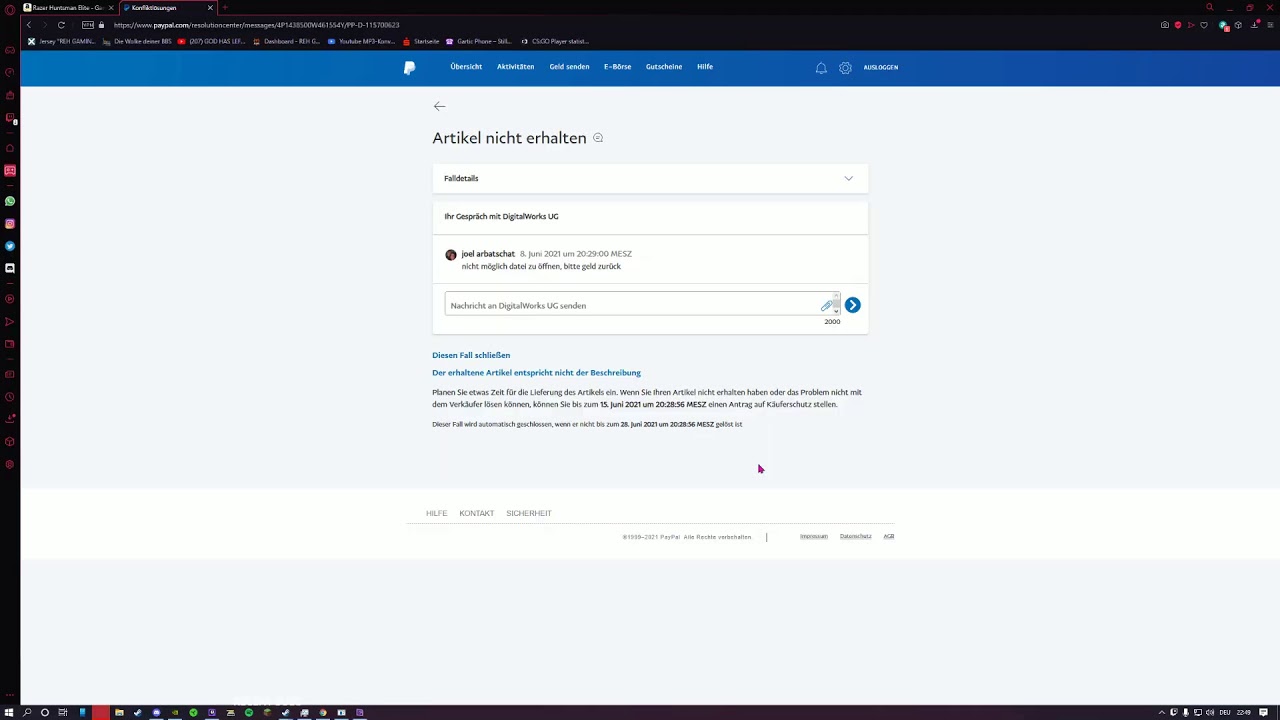Open the Impressum footer link
Screen dimensions: 1280x720
point(814,536)
